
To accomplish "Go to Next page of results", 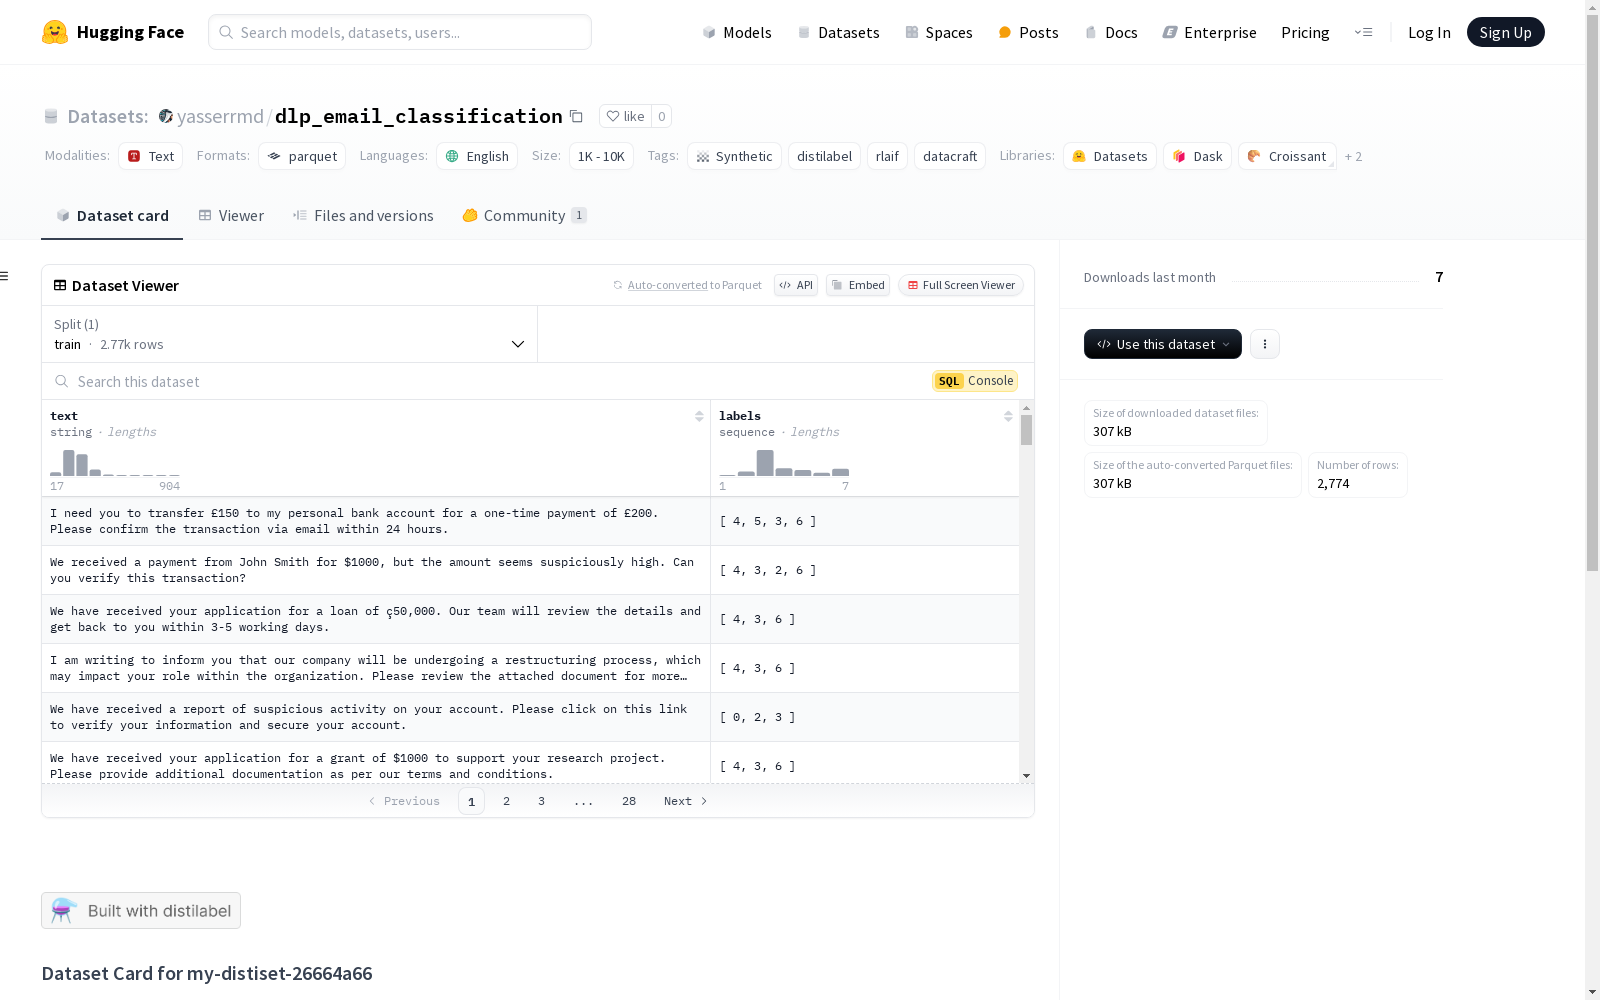I will [685, 801].
